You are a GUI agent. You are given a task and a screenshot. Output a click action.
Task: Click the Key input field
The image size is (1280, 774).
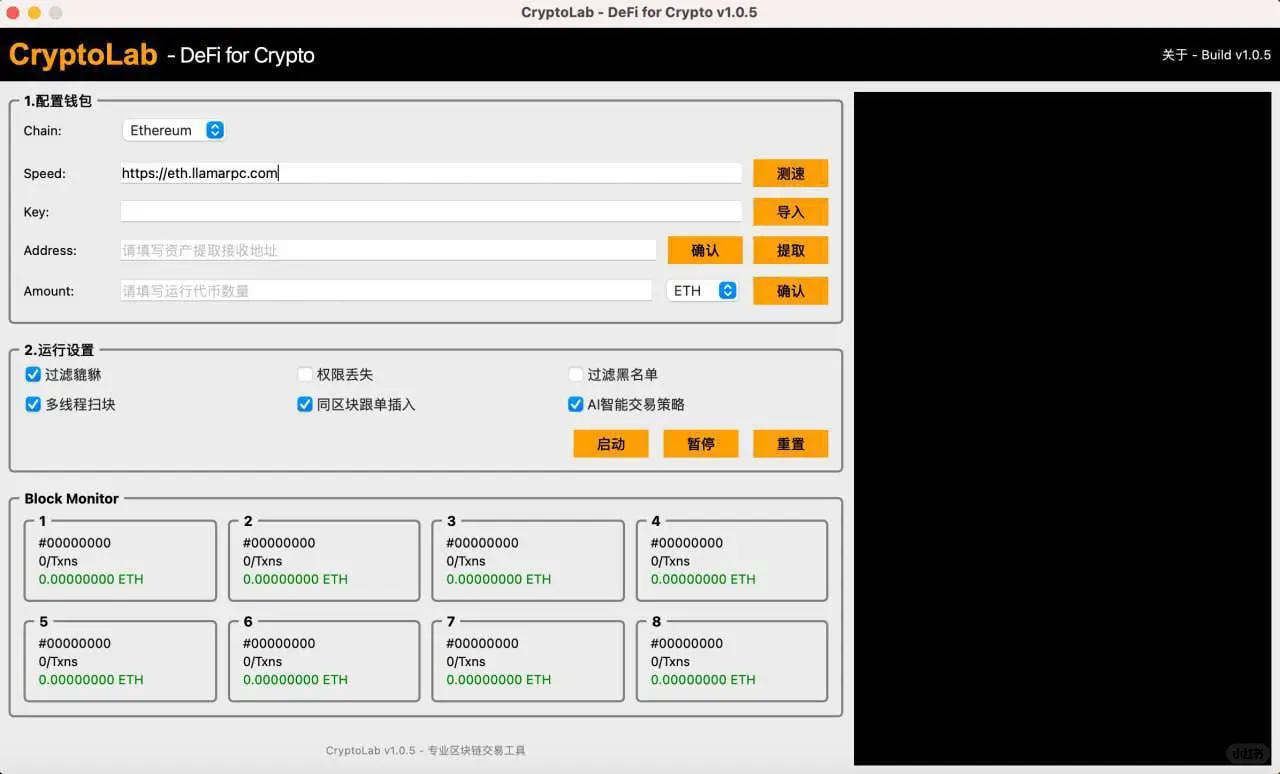(430, 211)
